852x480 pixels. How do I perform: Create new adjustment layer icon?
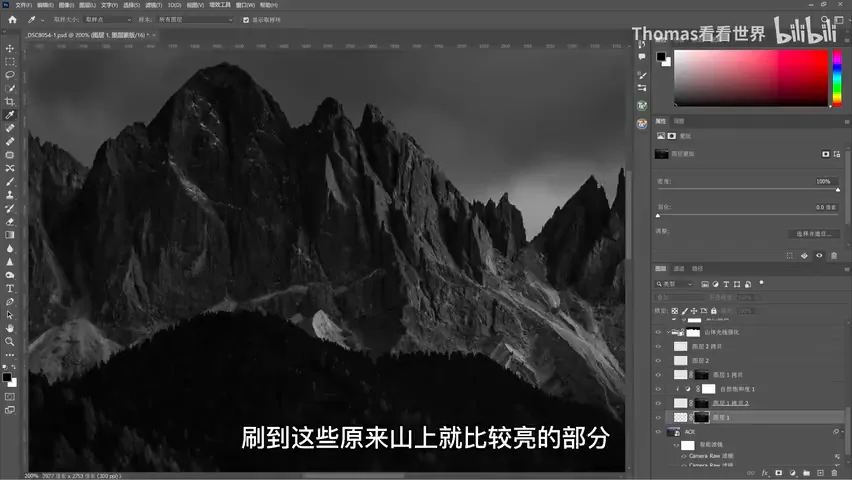pos(793,473)
